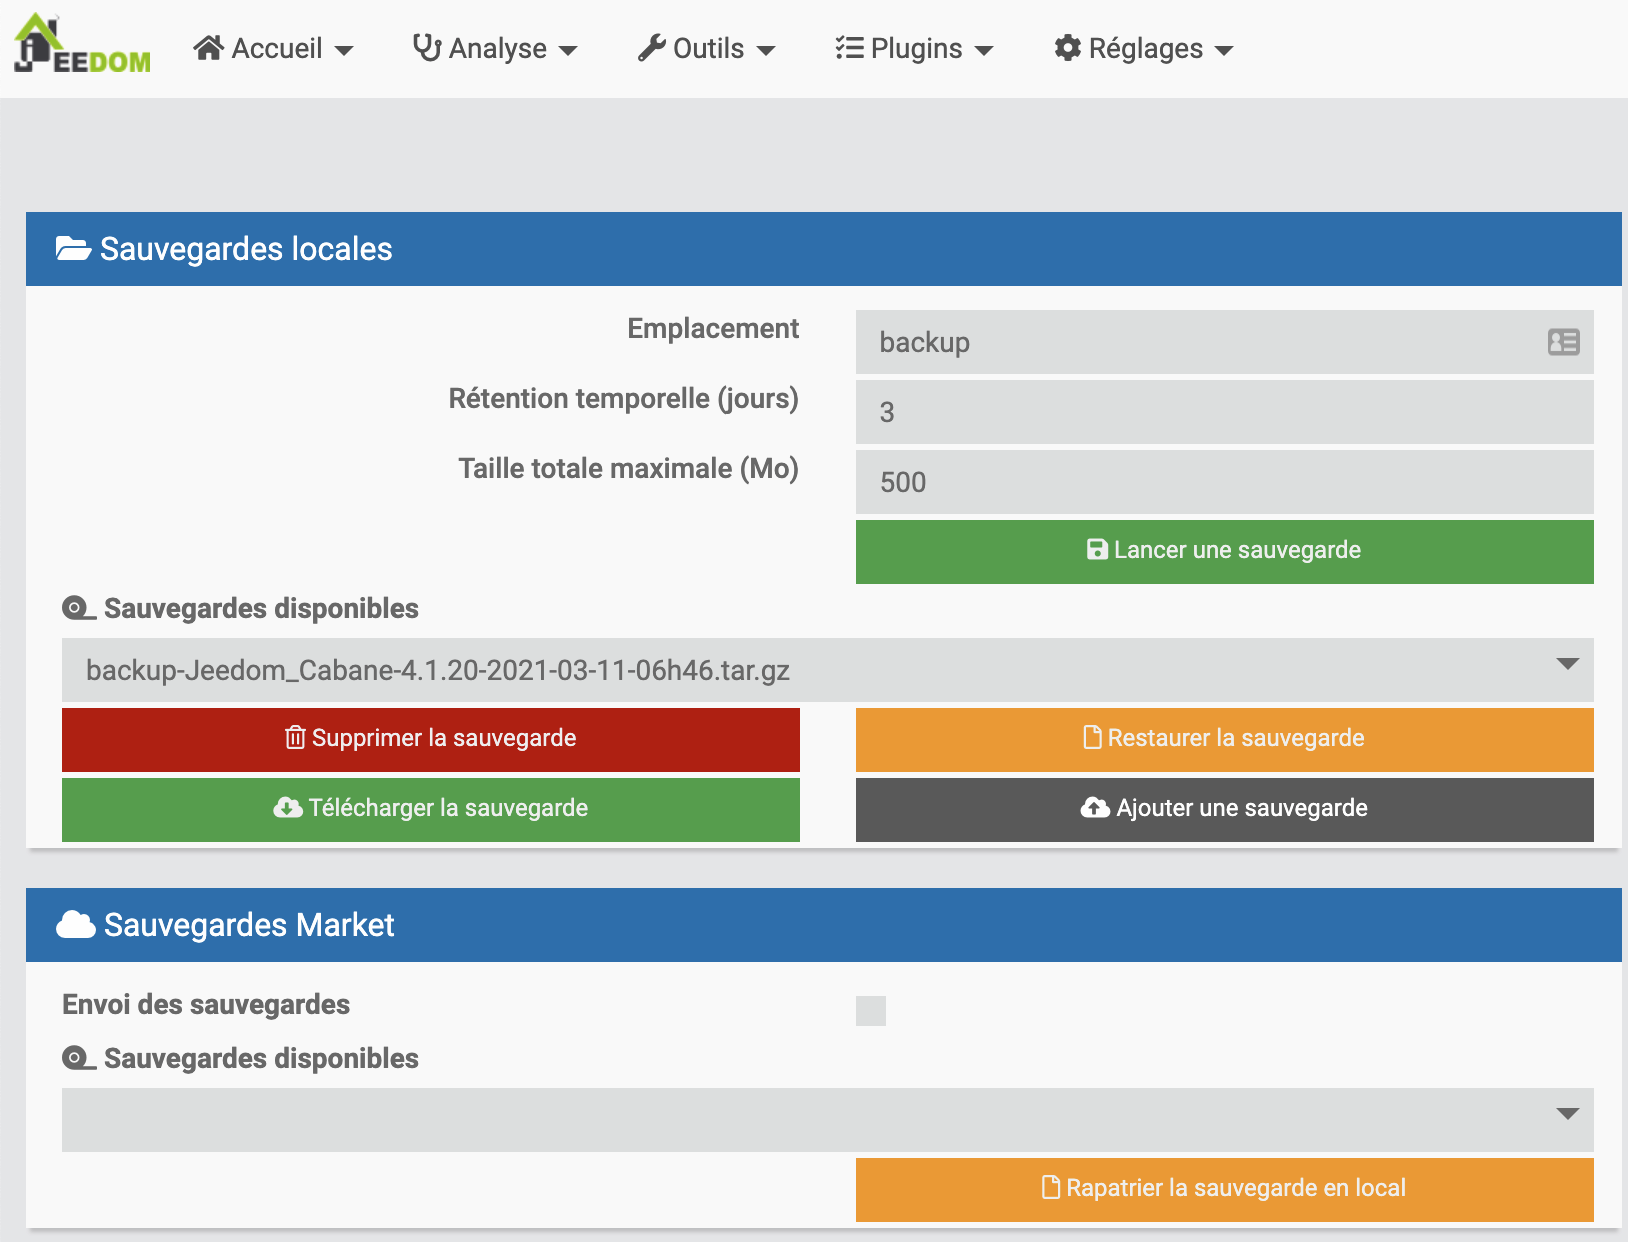Click the Sauvegardes locales panel title
Image resolution: width=1628 pixels, height=1242 pixels.
point(246,249)
